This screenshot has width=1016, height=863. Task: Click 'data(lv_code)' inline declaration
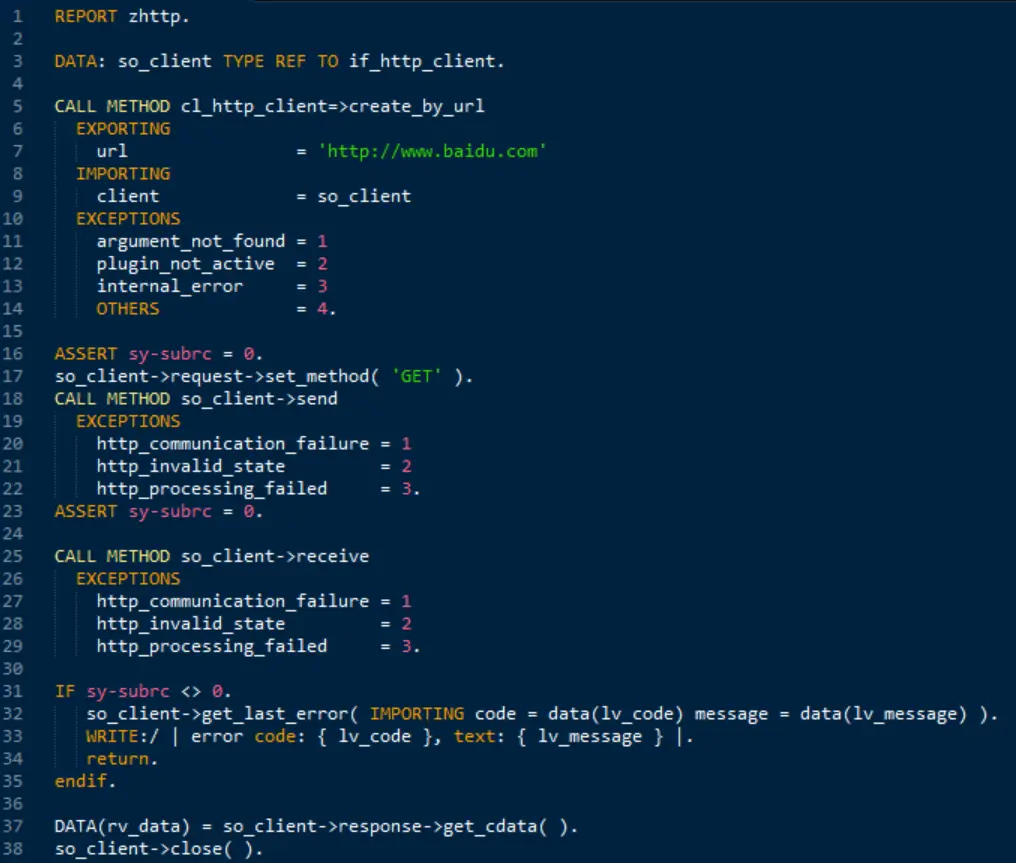coord(616,714)
